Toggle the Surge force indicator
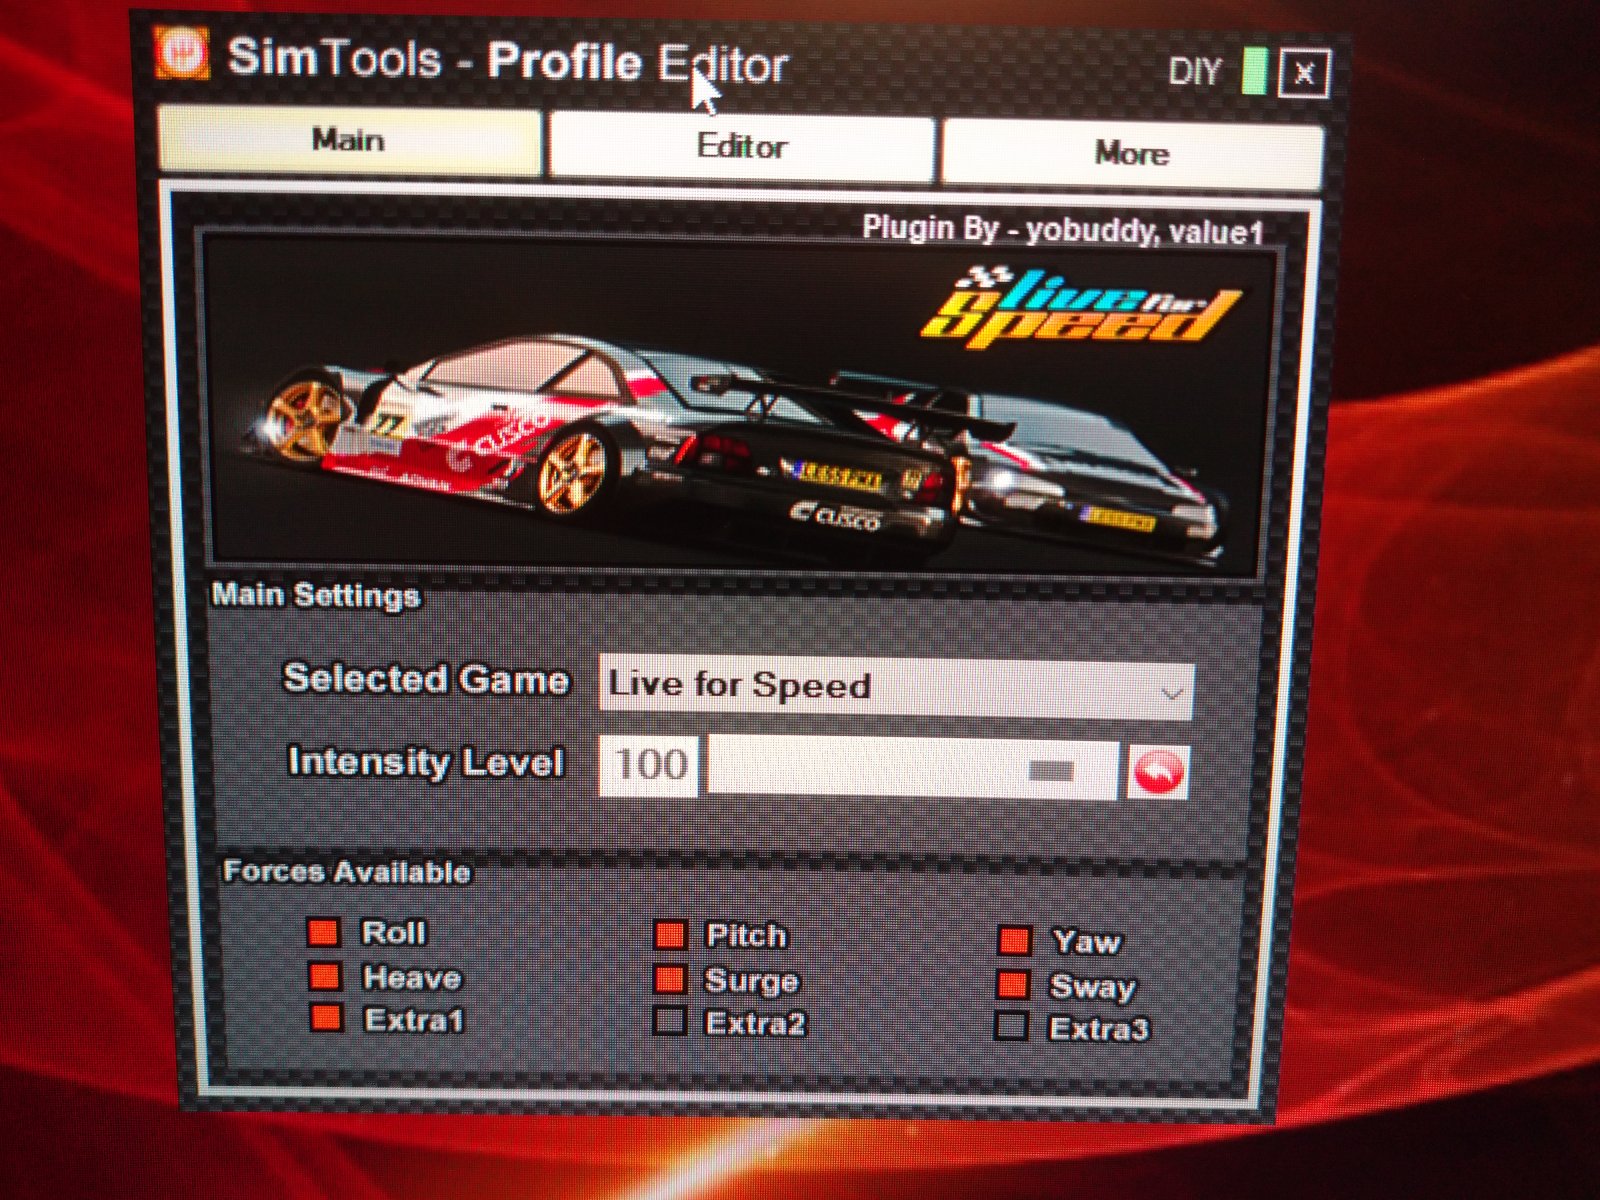1600x1200 pixels. 669,979
